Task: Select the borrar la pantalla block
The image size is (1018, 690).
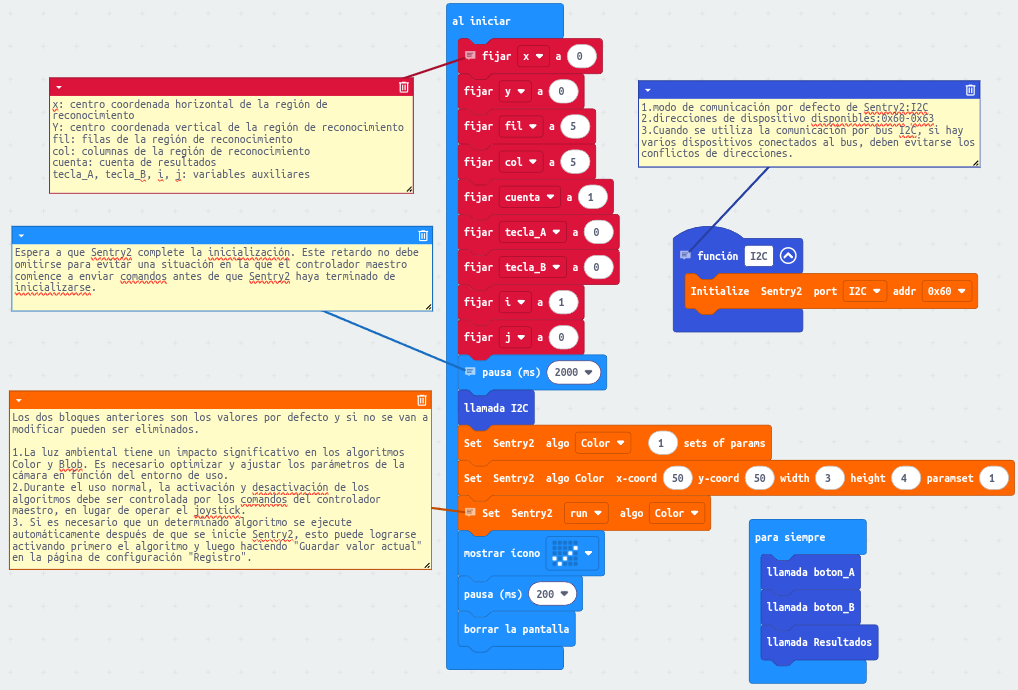Action: [x=516, y=630]
